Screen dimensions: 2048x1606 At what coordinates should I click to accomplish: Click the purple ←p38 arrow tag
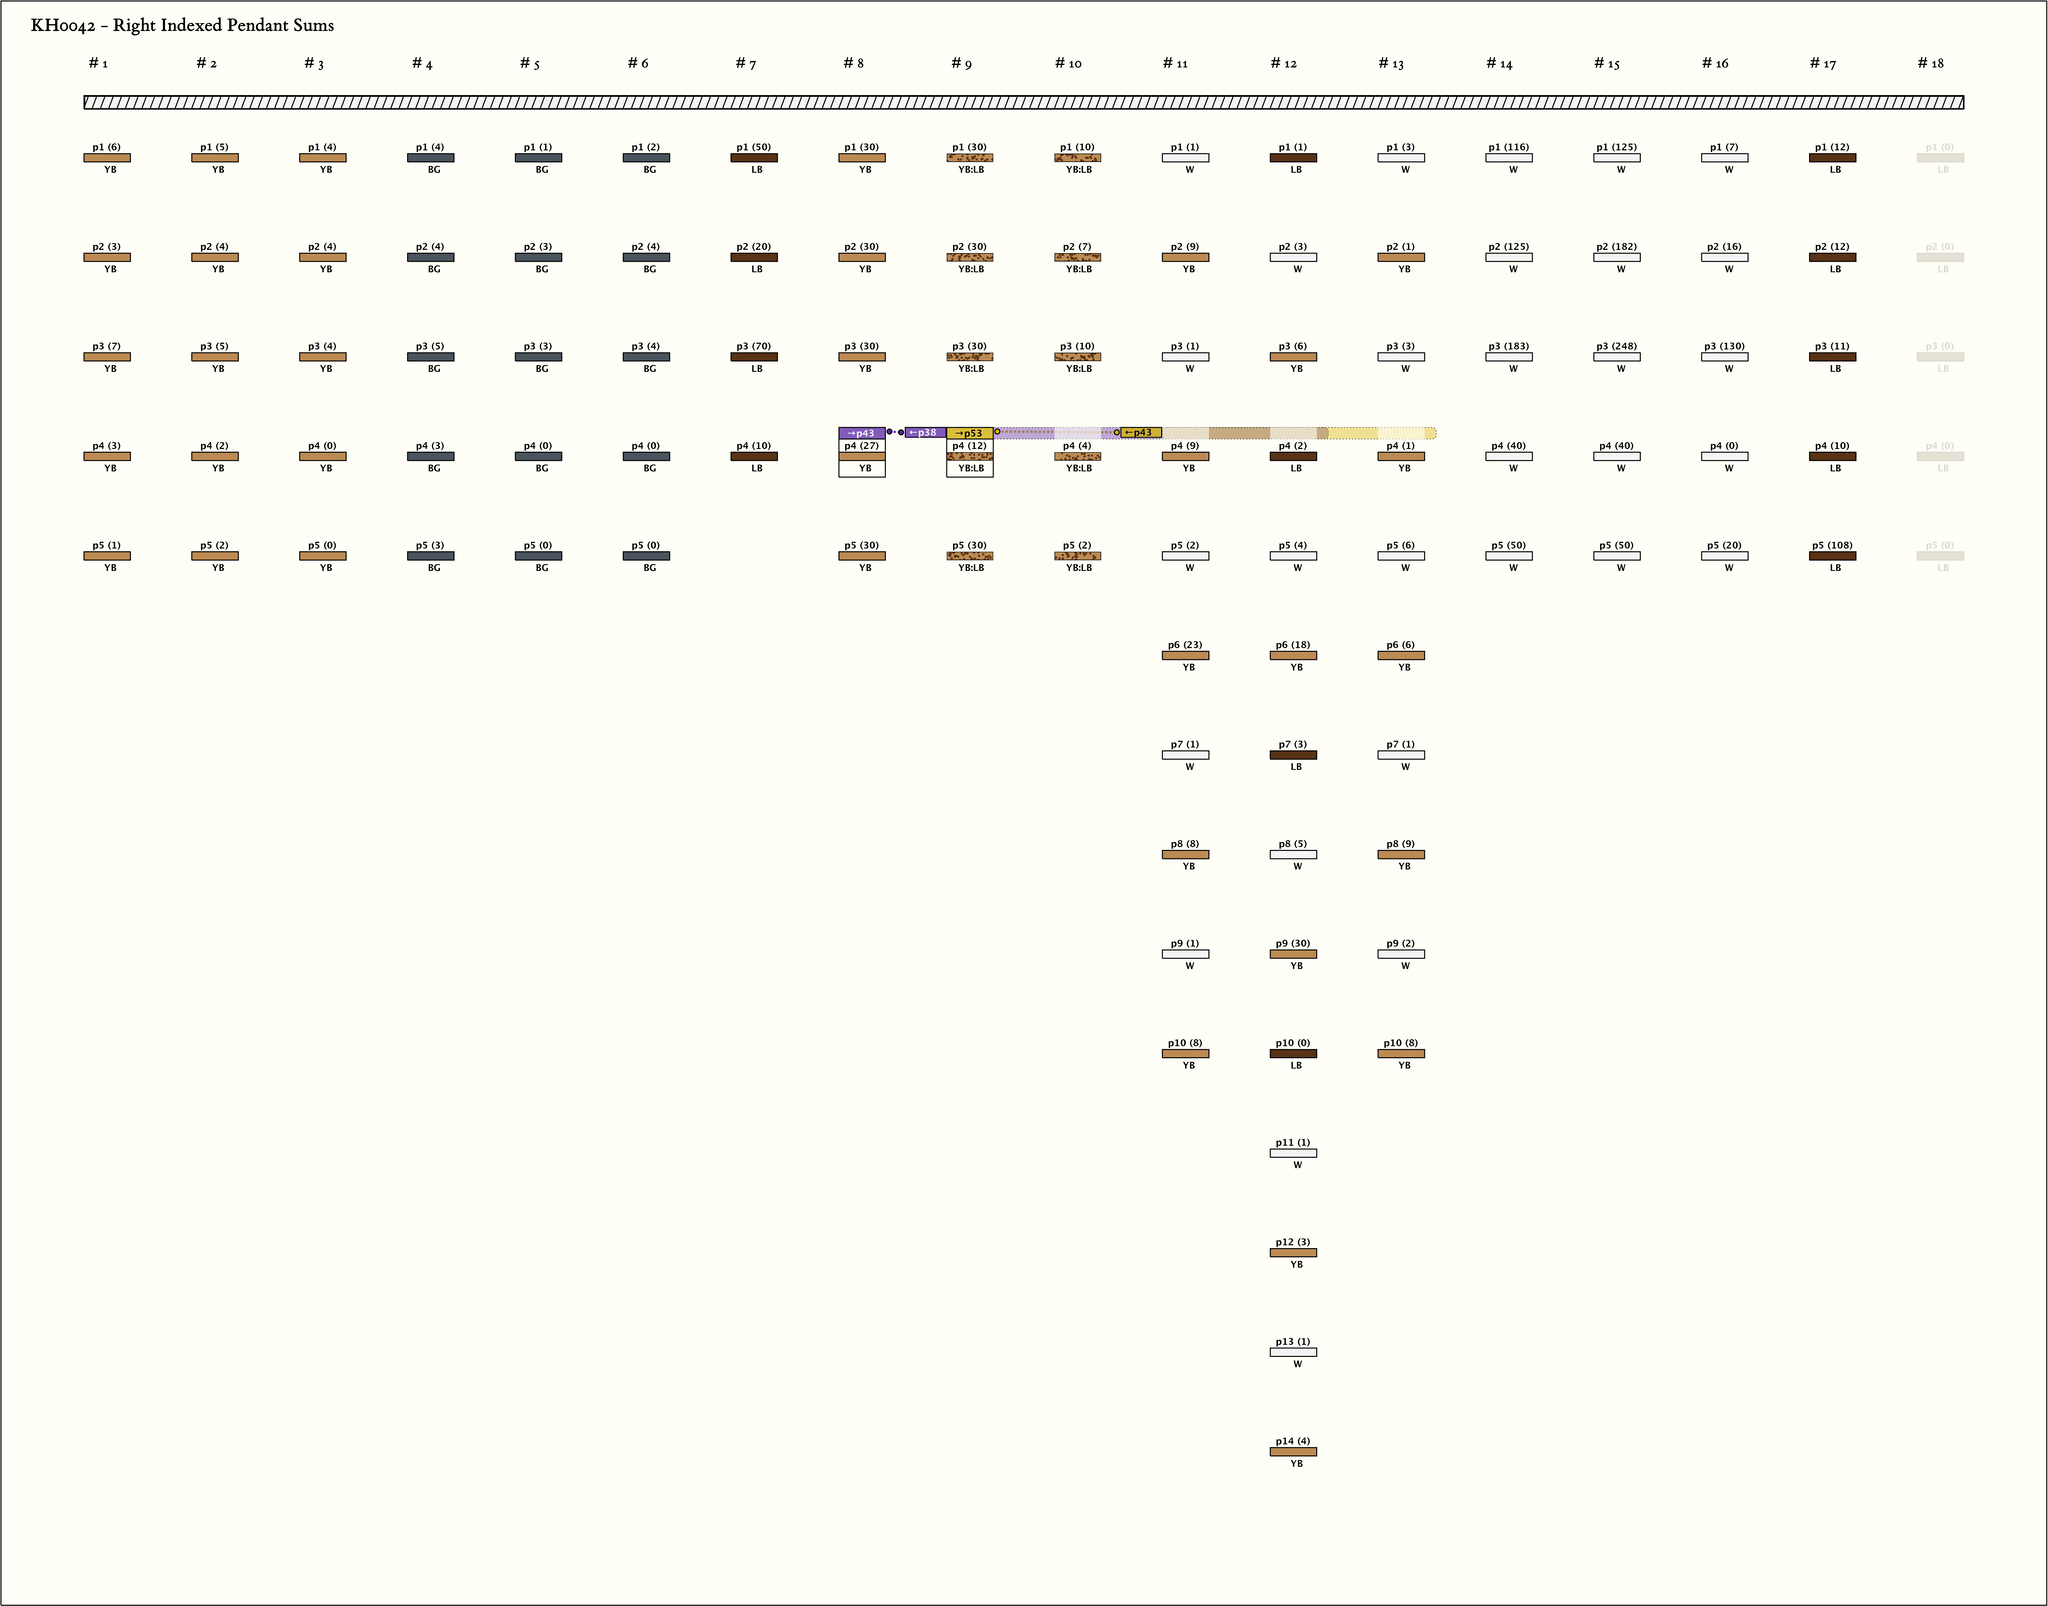pyautogui.click(x=924, y=433)
